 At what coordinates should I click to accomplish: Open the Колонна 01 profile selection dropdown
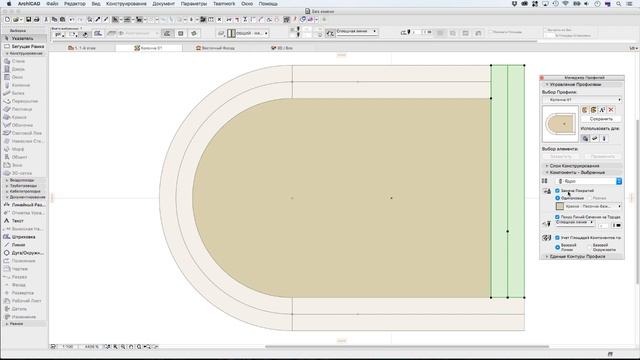(582, 100)
